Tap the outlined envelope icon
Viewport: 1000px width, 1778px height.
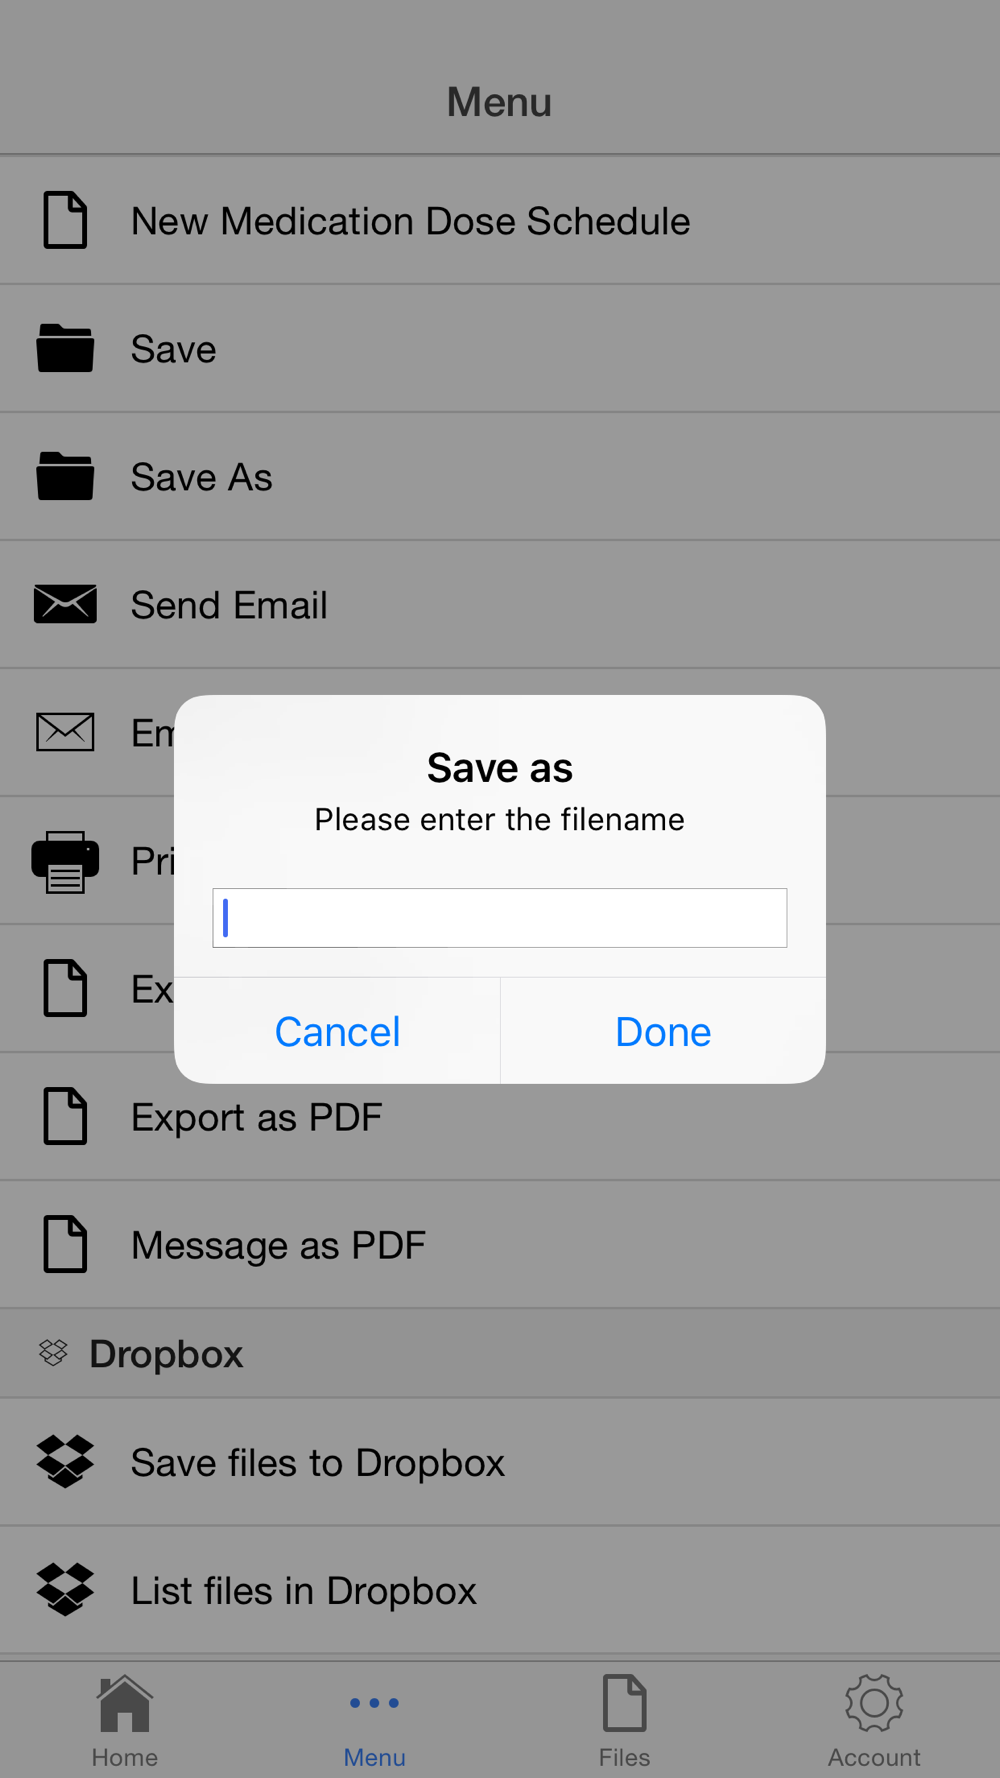tap(65, 732)
